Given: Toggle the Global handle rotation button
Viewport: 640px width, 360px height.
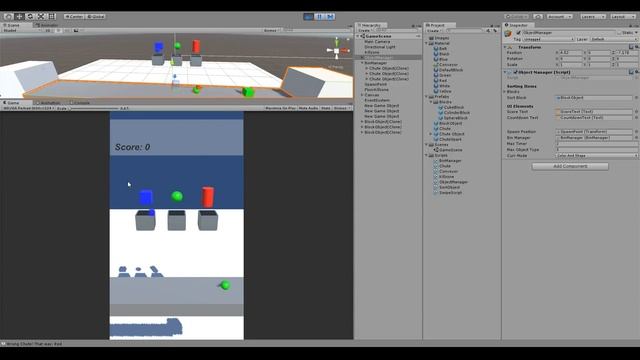Looking at the screenshot, I should click(96, 16).
